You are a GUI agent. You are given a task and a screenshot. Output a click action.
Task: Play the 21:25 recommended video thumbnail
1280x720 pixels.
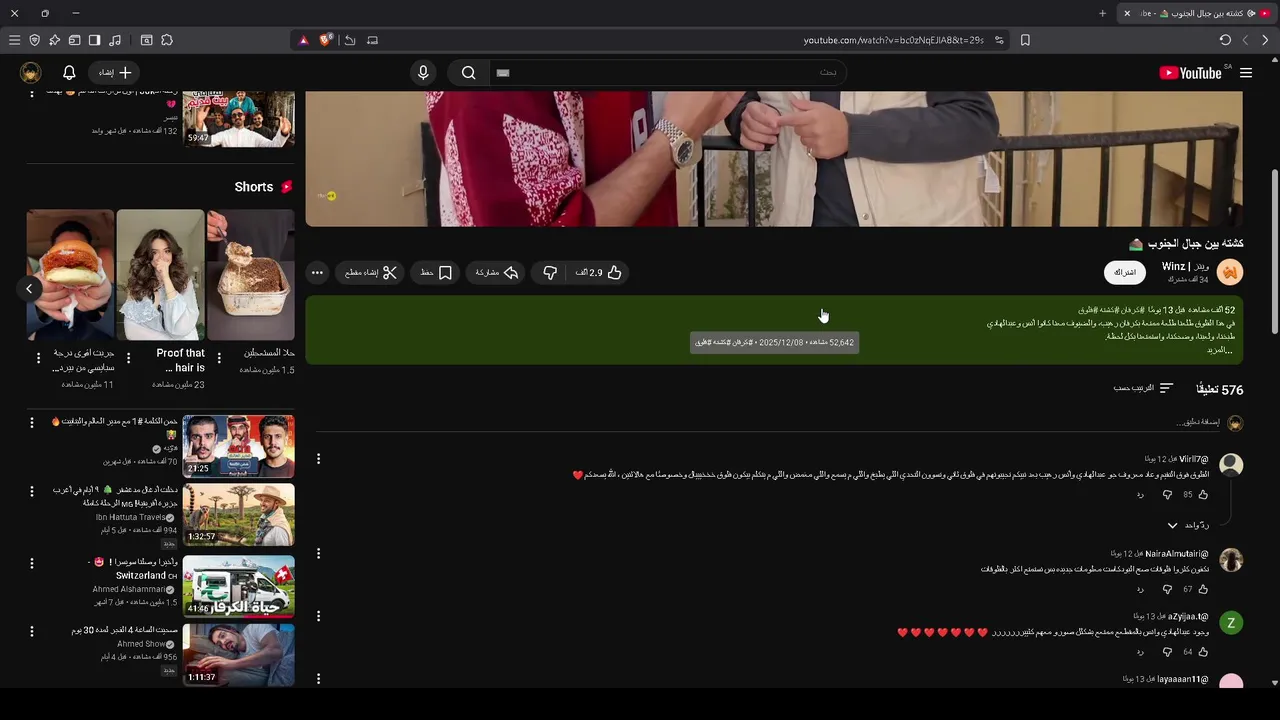click(x=238, y=446)
